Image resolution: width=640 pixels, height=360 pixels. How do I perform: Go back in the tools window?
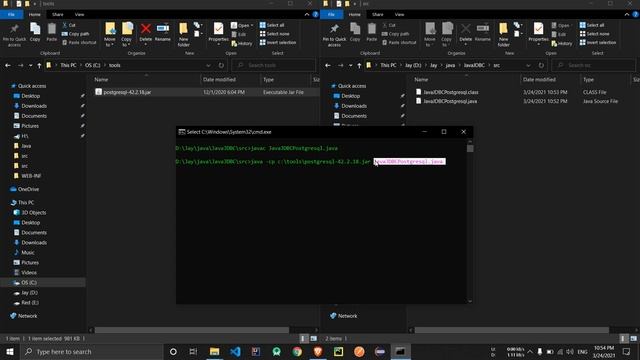[x=8, y=65]
